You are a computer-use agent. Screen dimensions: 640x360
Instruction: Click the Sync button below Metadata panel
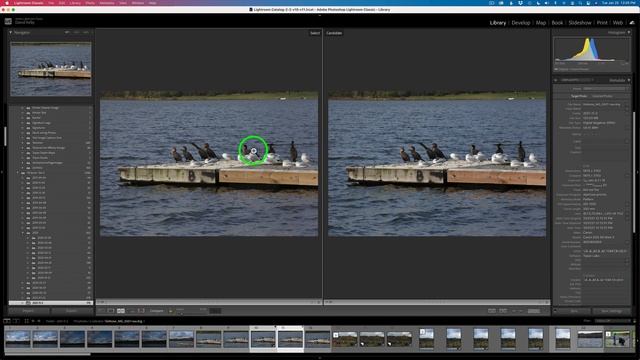point(574,311)
